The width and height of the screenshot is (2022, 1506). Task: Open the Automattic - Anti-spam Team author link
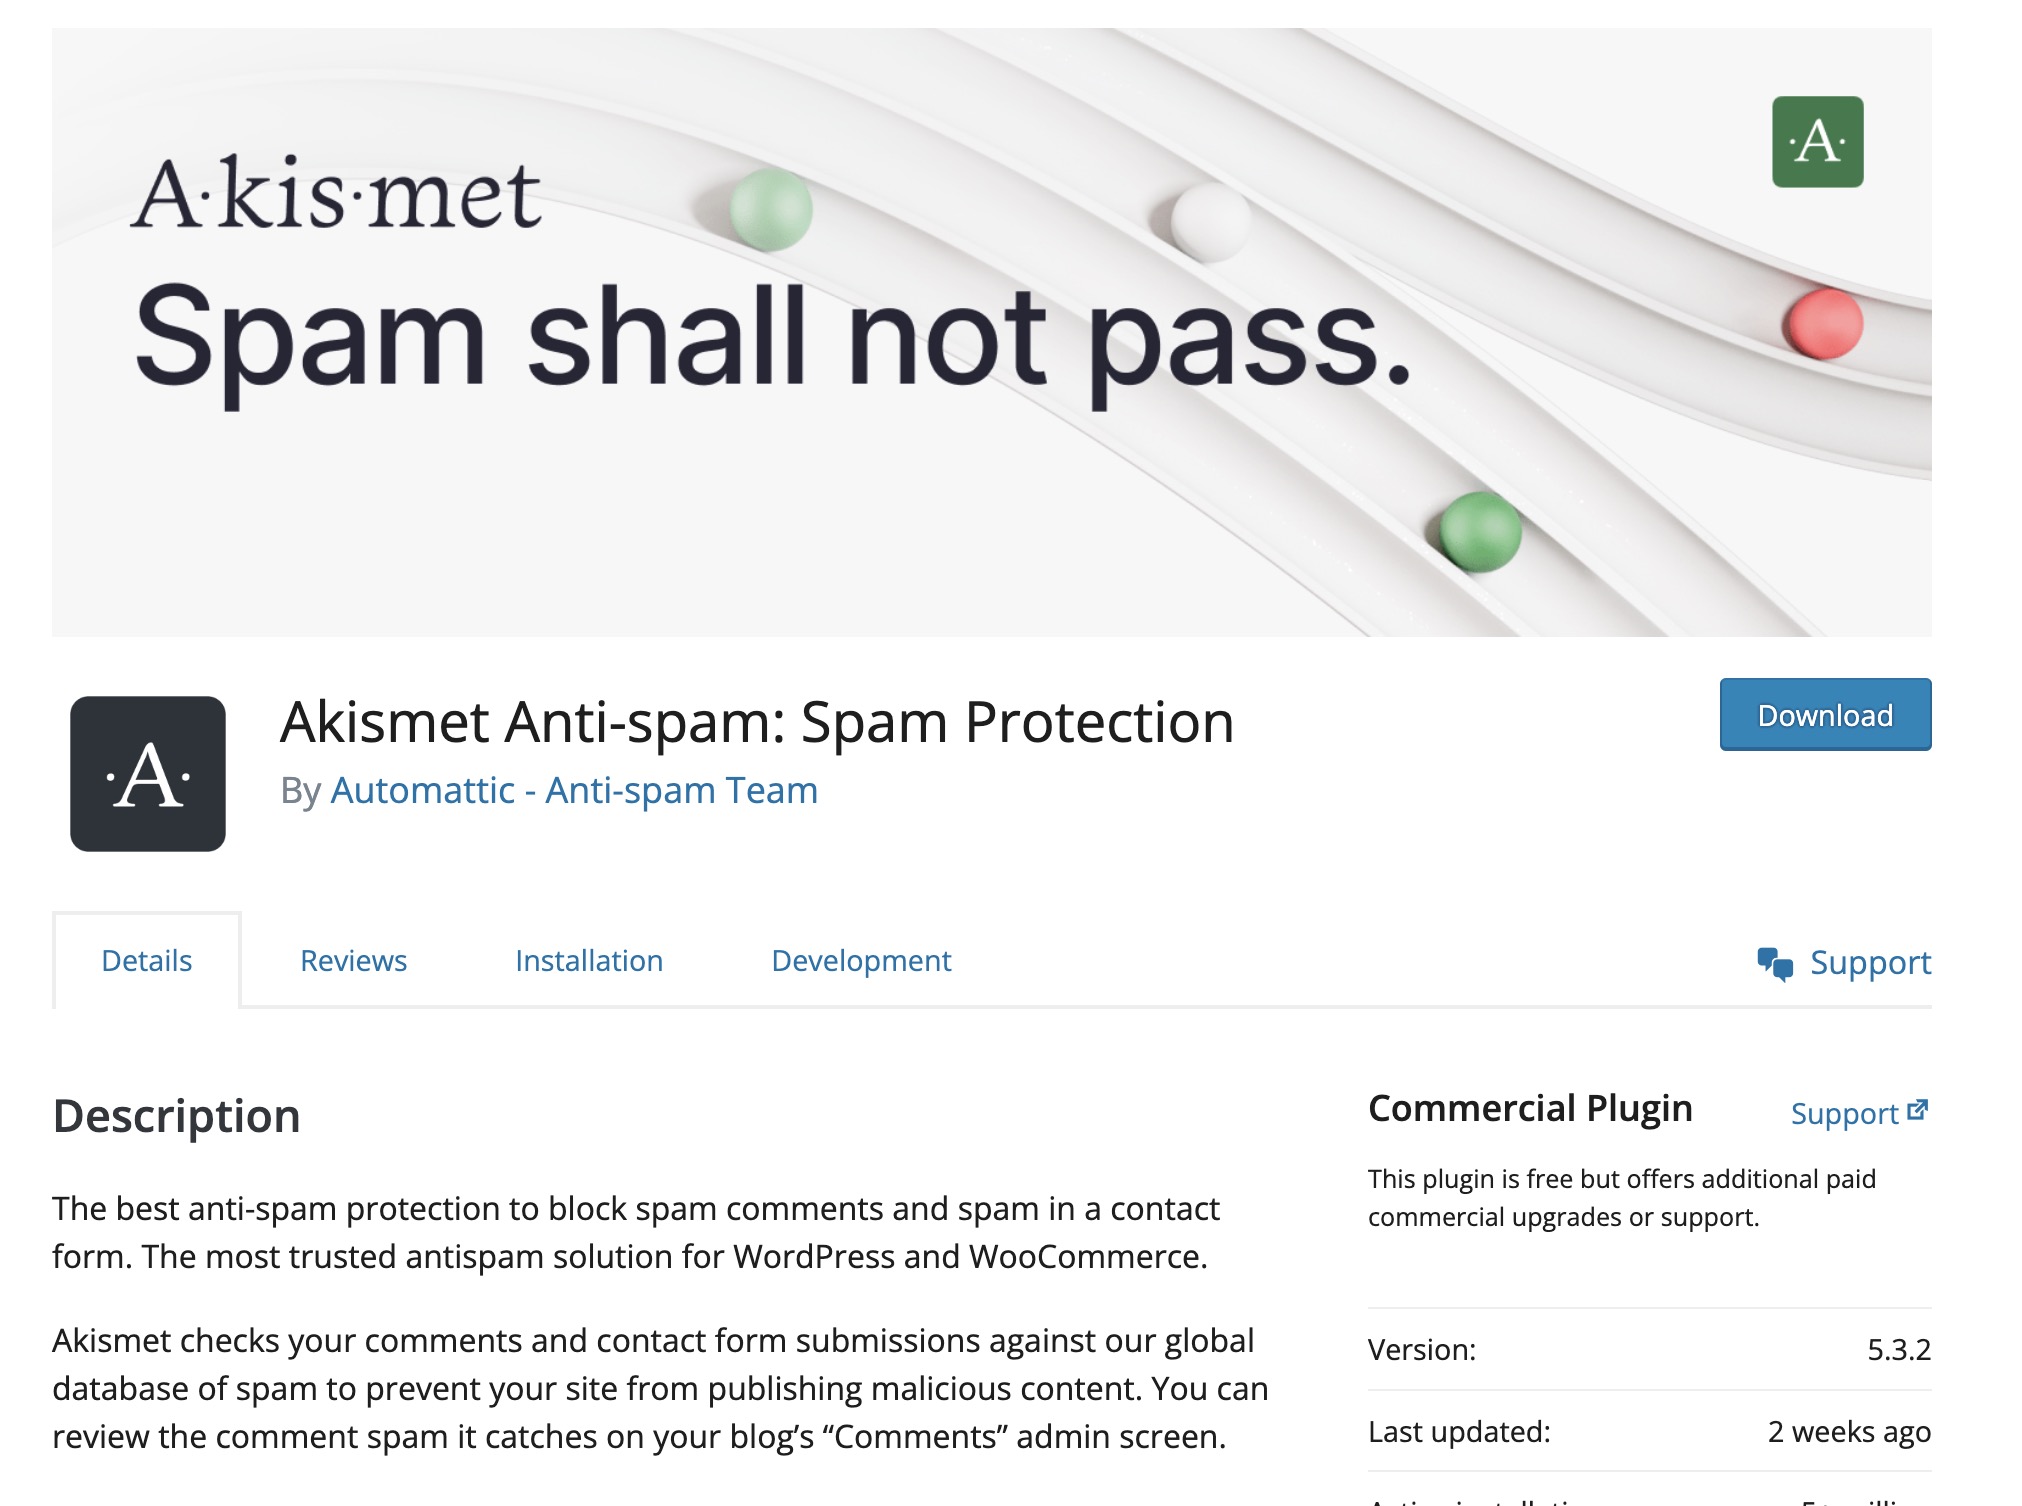[574, 790]
